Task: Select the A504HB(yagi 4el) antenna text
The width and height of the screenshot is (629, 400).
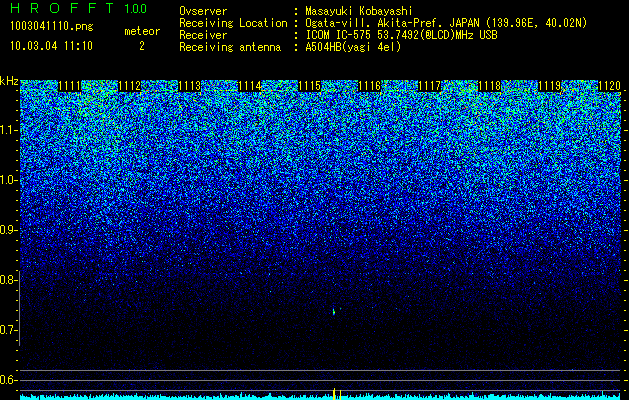Action: 353,47
